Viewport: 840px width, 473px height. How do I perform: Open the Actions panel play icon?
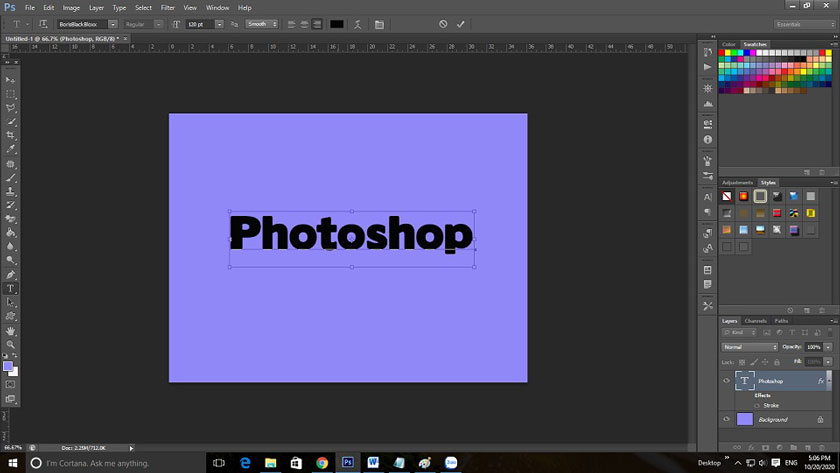click(x=708, y=67)
